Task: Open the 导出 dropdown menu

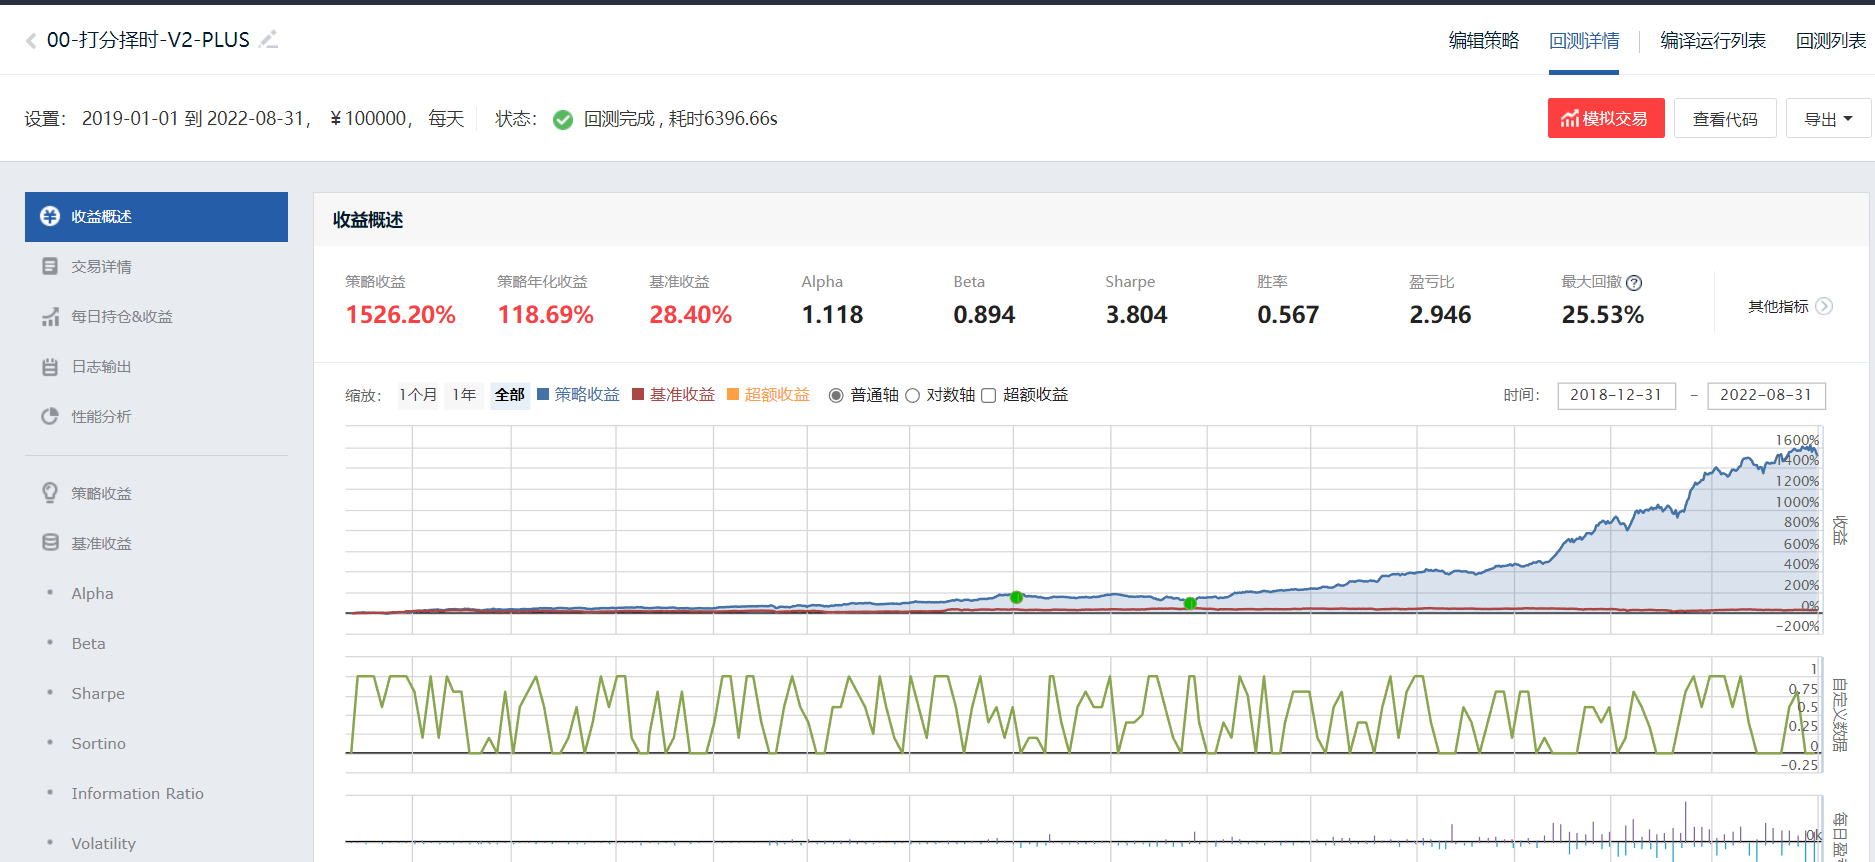Action: 1828,119
